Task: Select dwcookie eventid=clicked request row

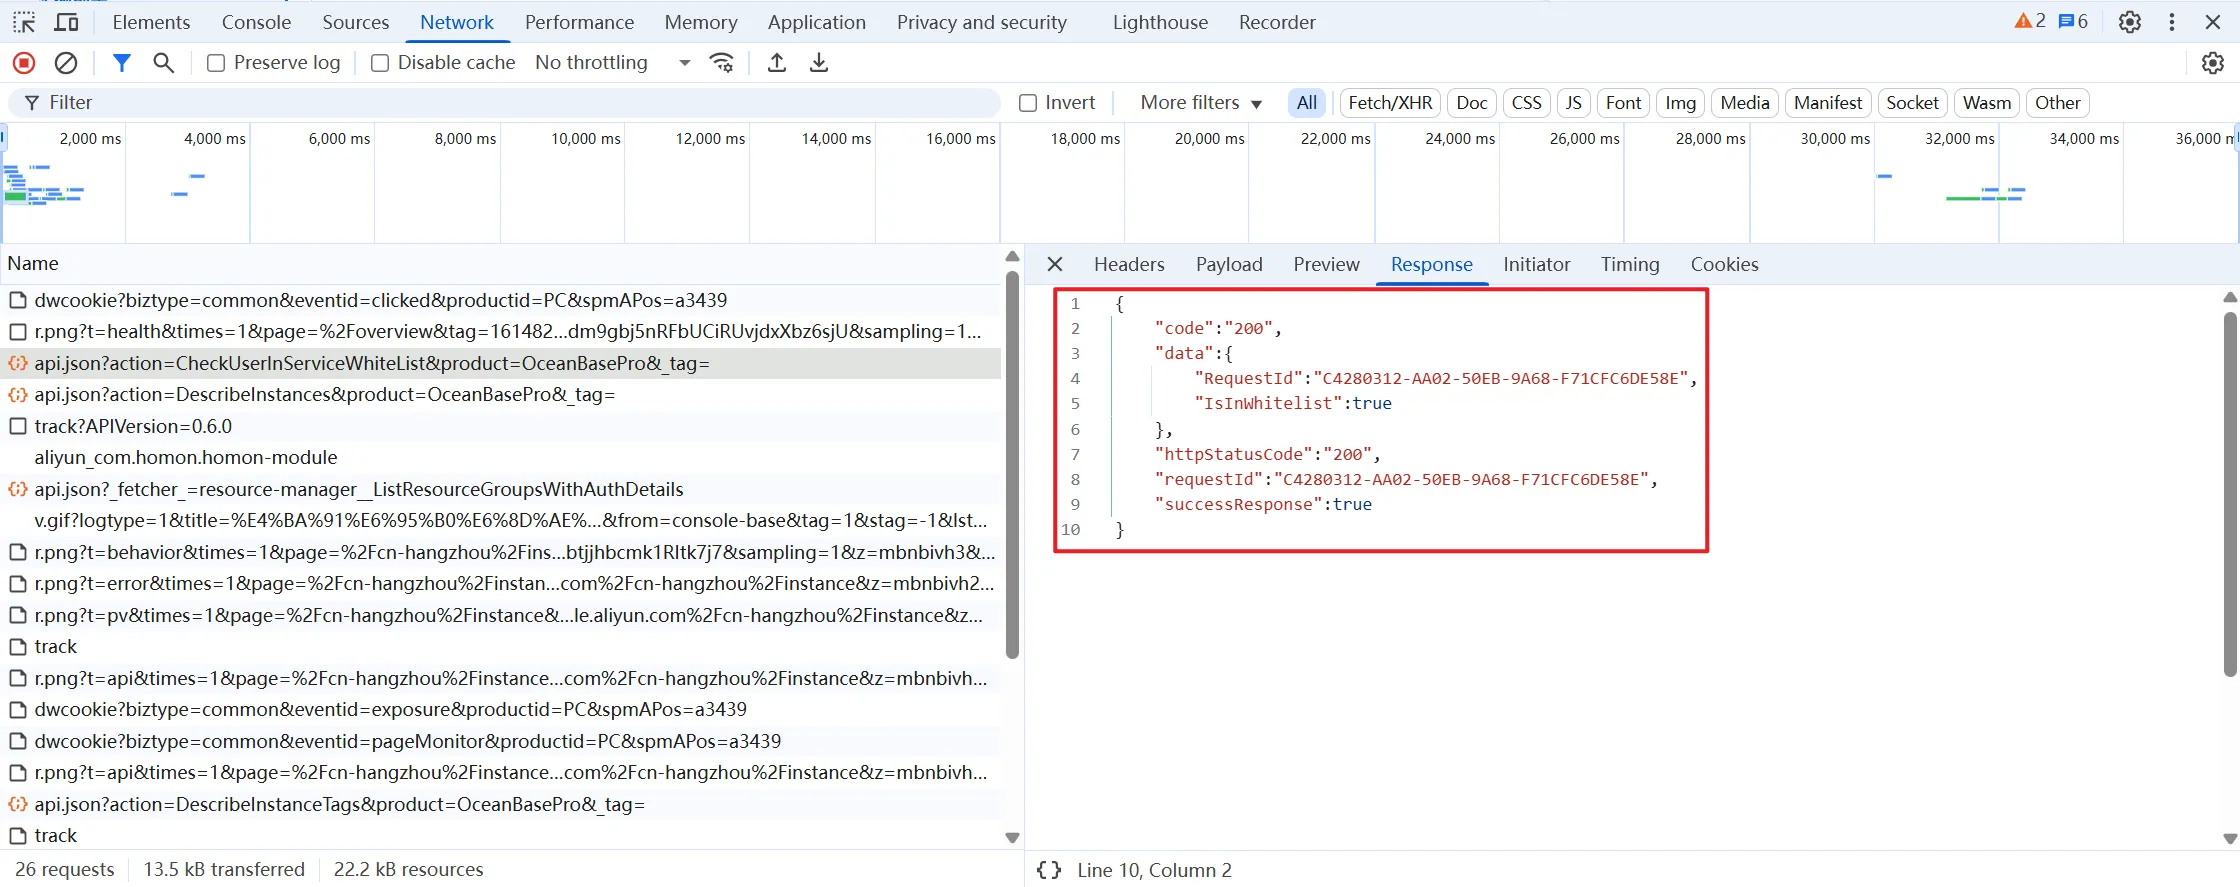Action: coord(502,300)
